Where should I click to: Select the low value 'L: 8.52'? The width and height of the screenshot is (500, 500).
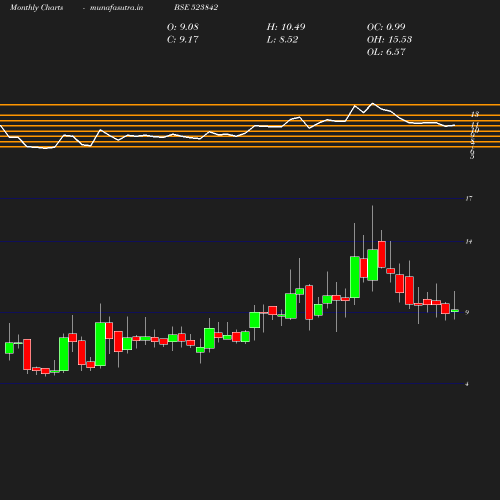(282, 40)
